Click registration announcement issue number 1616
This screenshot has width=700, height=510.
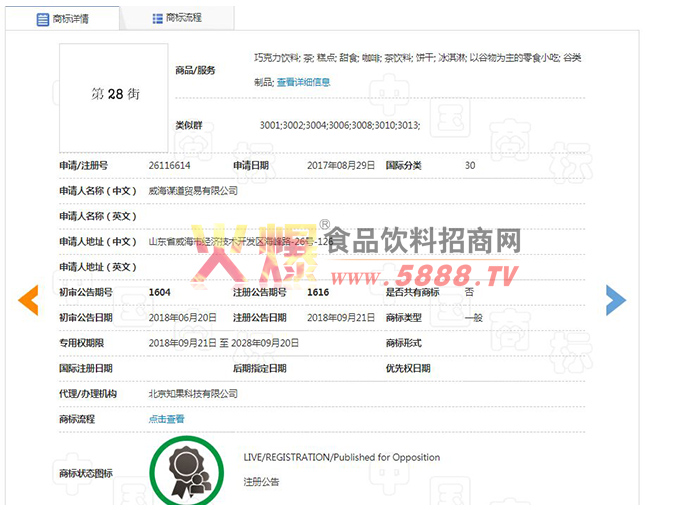318,291
